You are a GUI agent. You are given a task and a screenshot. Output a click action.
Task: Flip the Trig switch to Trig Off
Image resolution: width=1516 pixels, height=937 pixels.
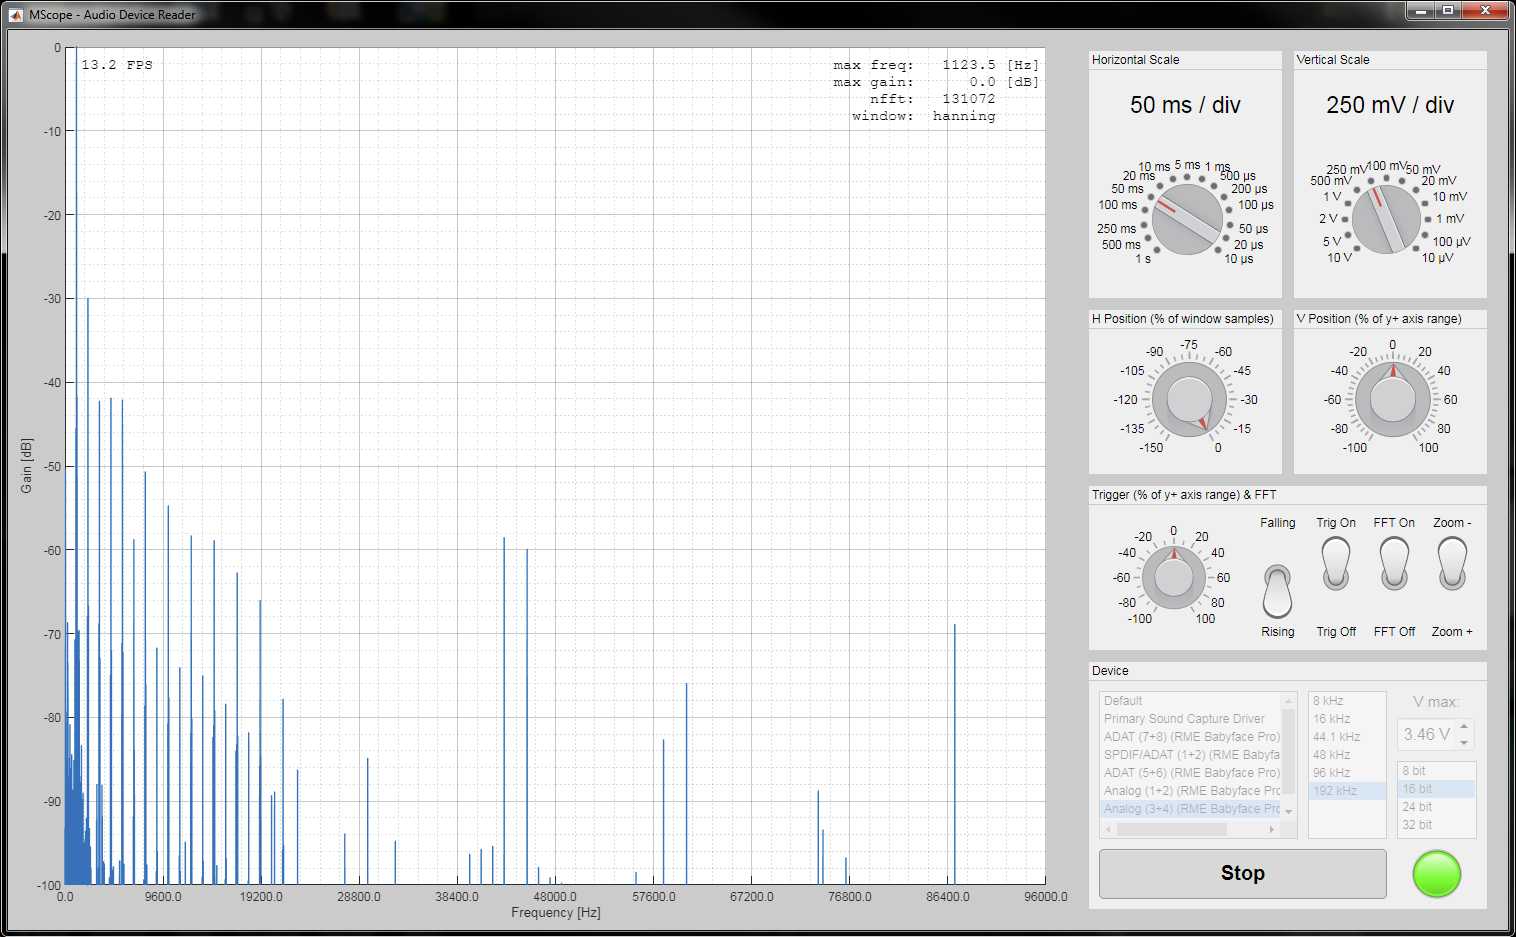coord(1335,580)
